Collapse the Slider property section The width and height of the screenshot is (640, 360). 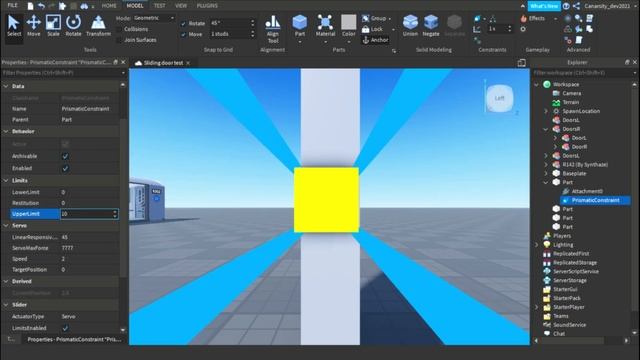[x=6, y=304]
